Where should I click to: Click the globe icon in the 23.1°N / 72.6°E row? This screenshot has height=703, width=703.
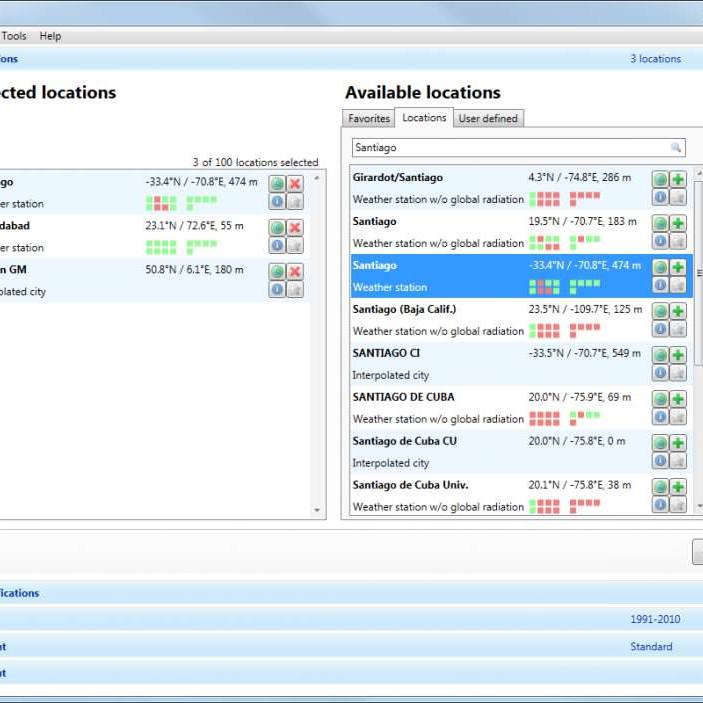point(277,227)
